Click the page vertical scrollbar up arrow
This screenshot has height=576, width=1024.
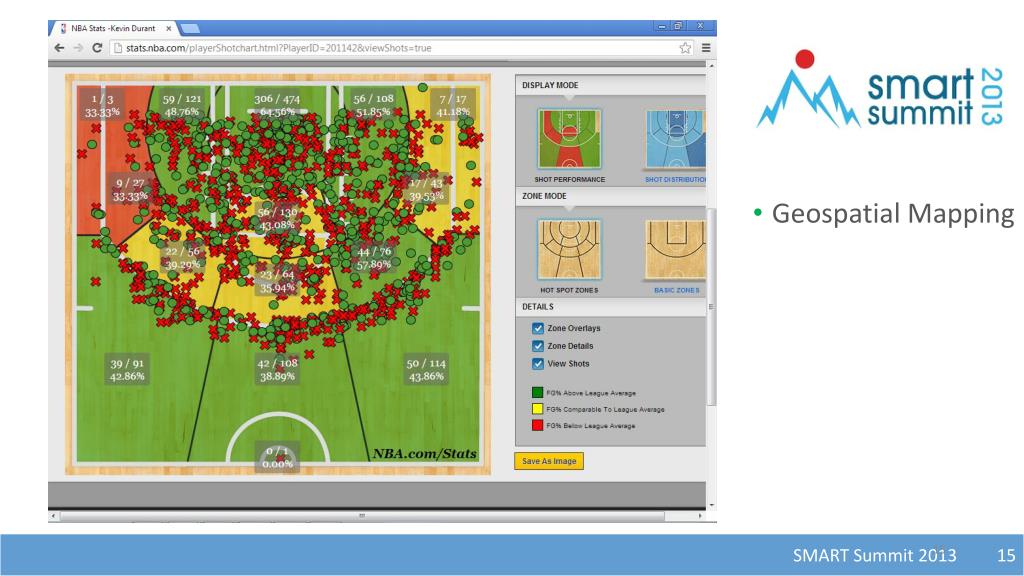coord(711,66)
